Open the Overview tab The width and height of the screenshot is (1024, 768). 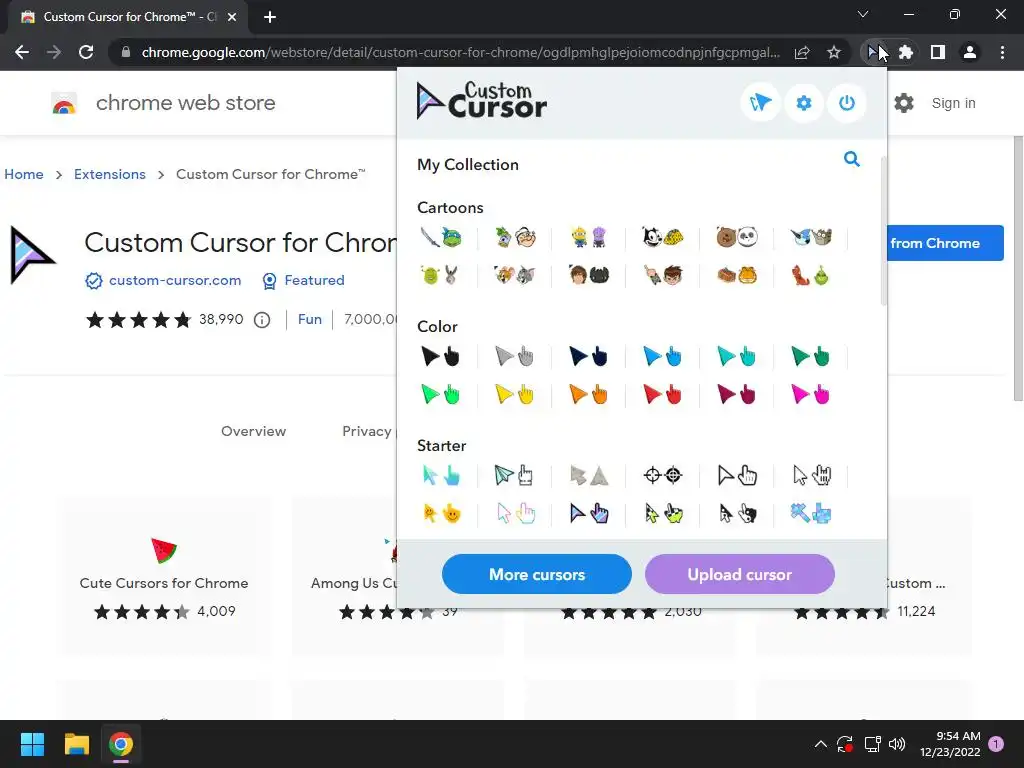[253, 431]
